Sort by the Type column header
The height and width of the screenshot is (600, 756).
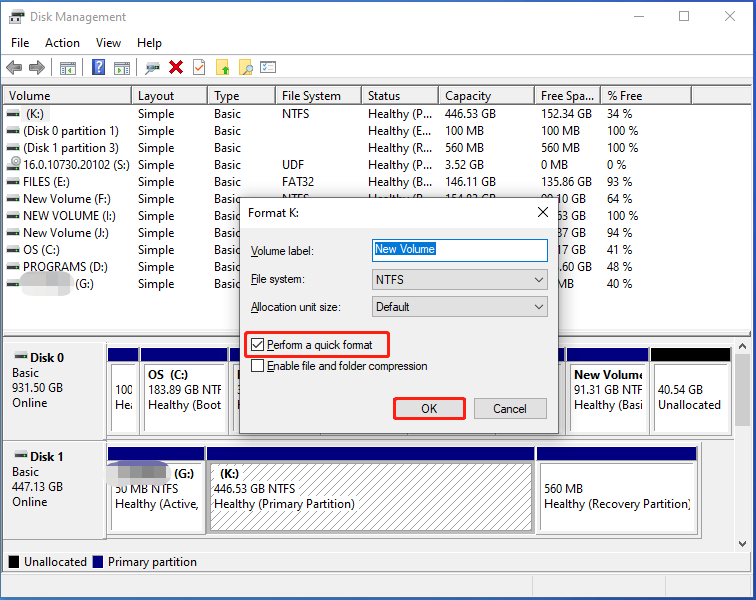(242, 95)
